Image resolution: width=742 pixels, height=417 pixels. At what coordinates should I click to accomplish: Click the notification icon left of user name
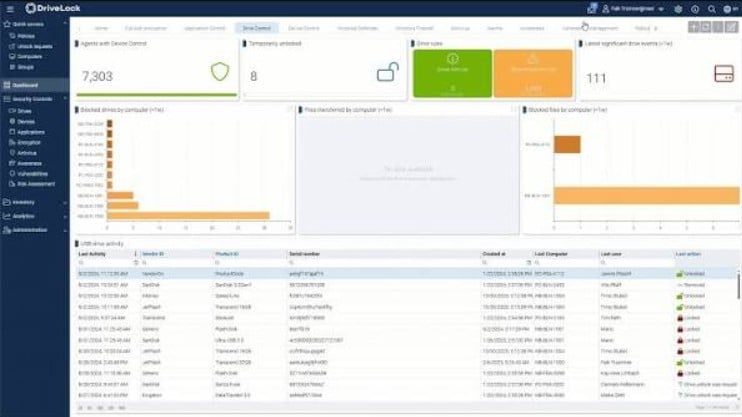point(592,8)
